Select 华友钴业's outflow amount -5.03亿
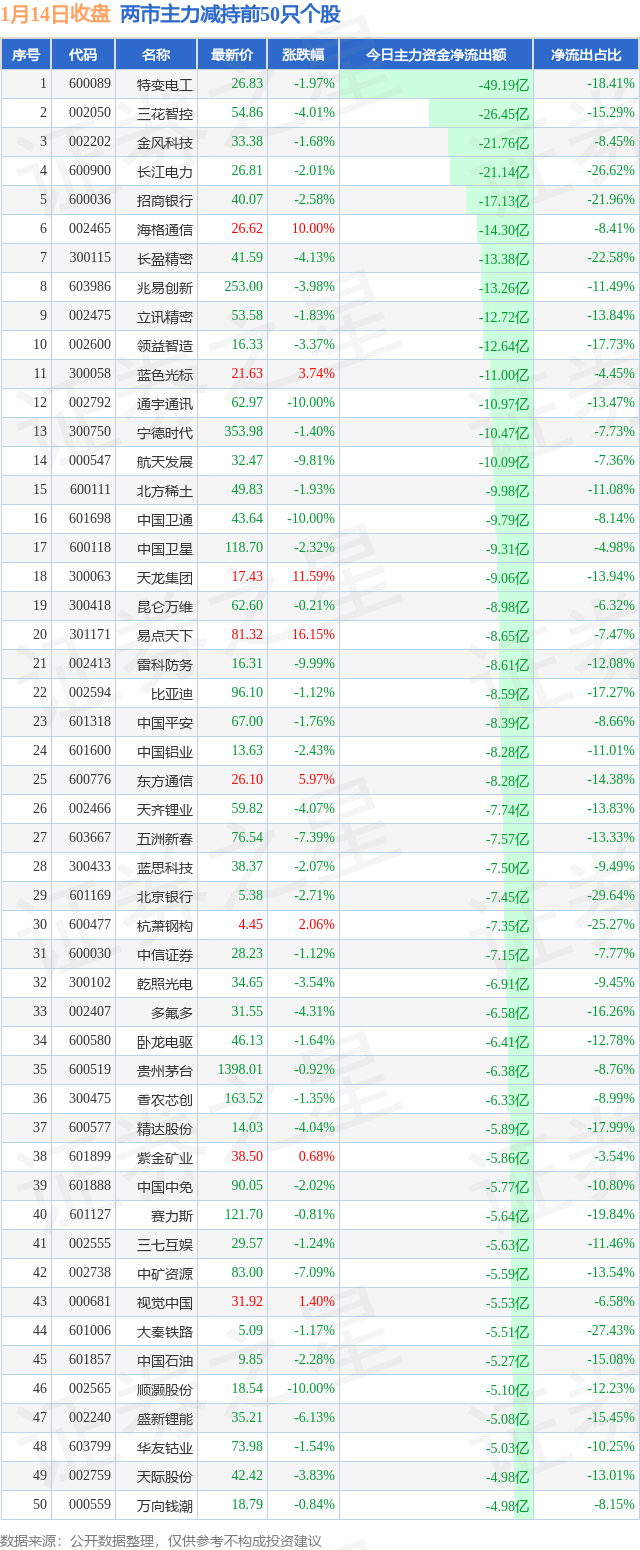 coord(507,1448)
